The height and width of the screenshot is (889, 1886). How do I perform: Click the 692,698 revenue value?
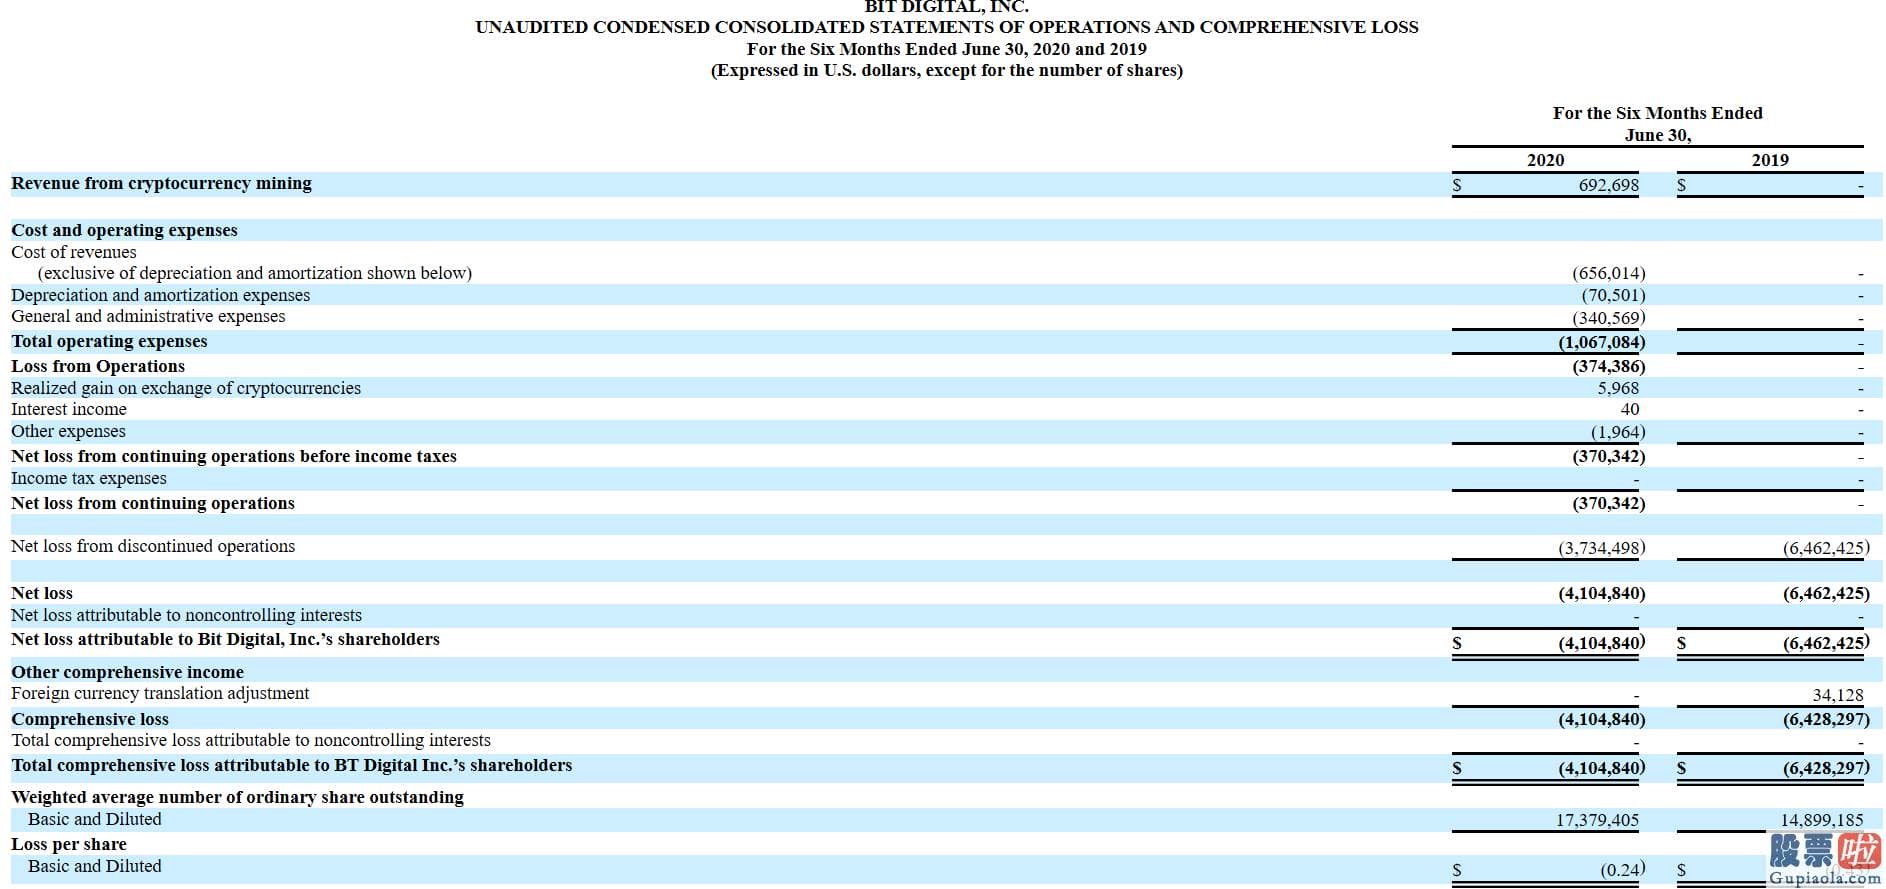pos(1608,185)
